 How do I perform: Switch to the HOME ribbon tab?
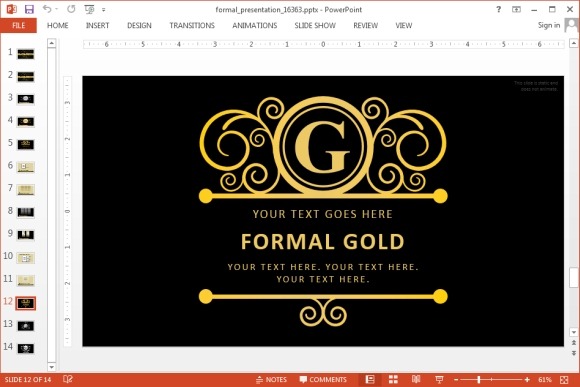click(x=57, y=26)
